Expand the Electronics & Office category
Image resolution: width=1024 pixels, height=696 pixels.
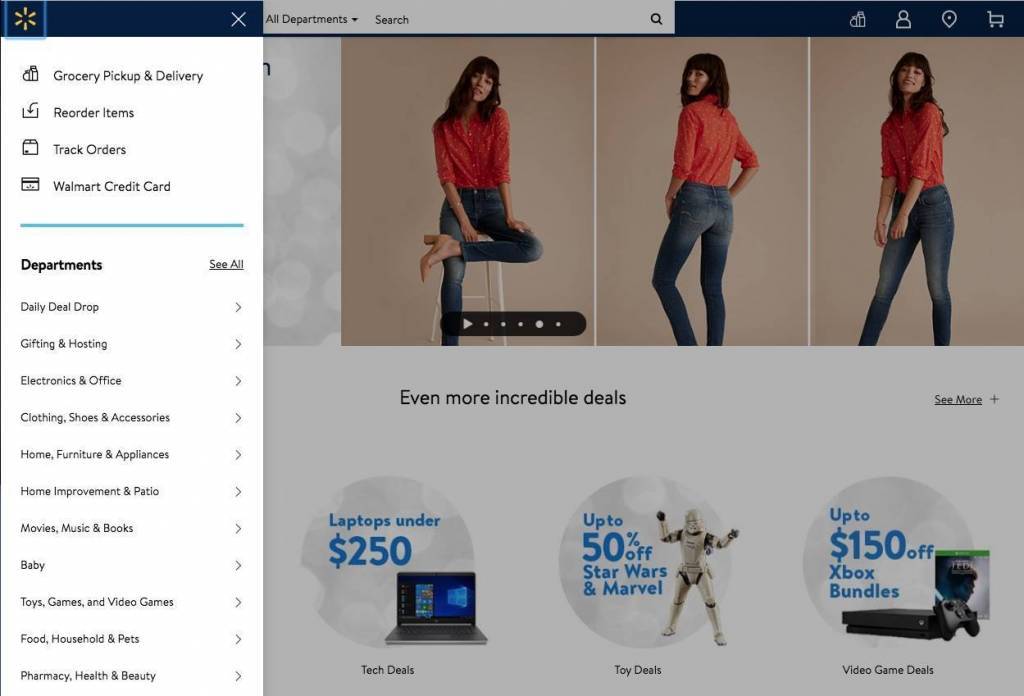73,380
